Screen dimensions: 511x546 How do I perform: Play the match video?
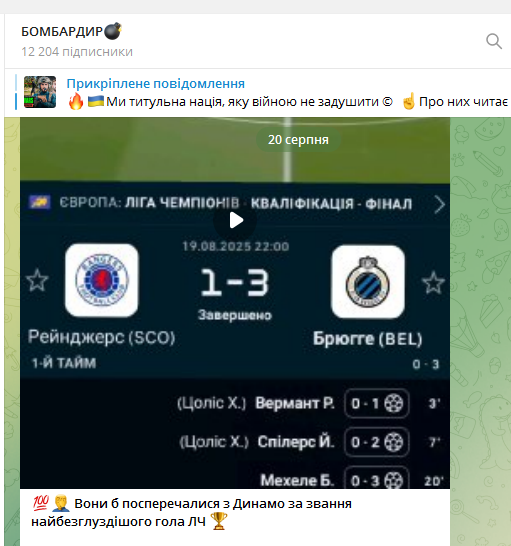235,220
